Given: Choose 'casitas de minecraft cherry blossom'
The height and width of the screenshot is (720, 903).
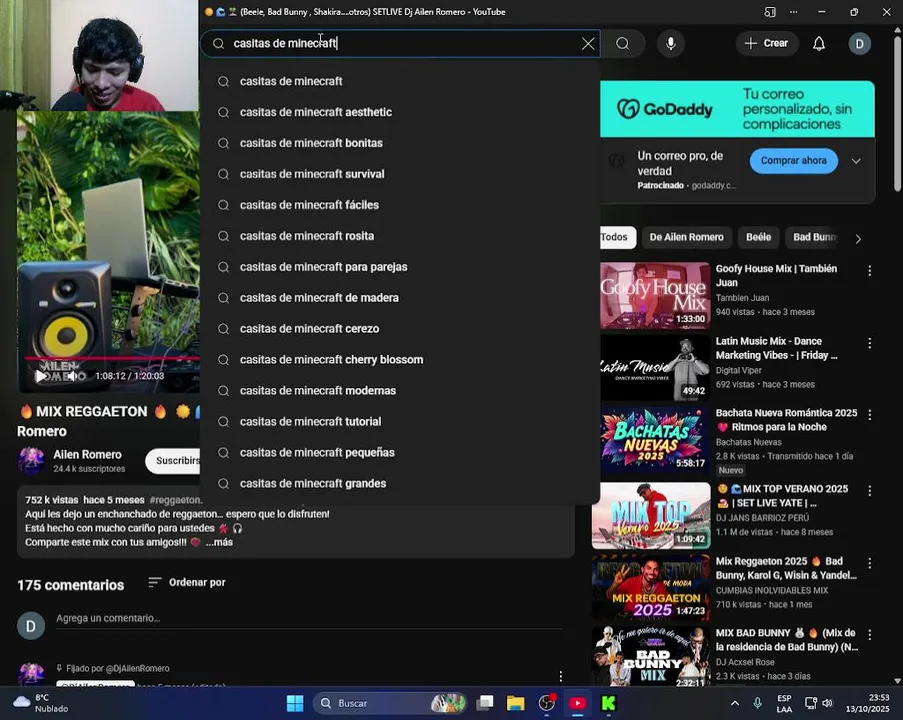Looking at the screenshot, I should [x=400, y=359].
